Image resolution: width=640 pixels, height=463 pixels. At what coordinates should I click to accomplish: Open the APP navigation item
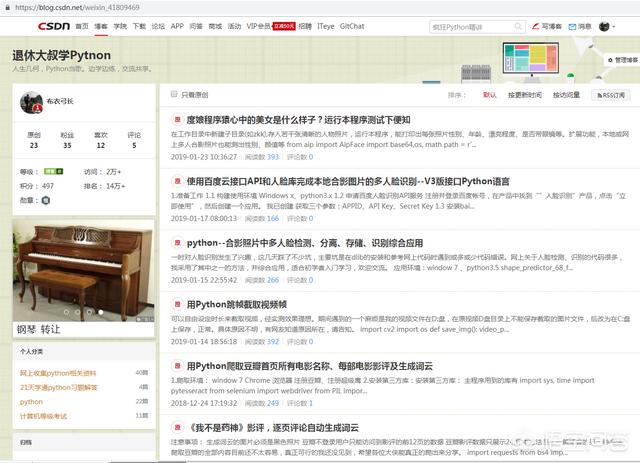pyautogui.click(x=177, y=26)
